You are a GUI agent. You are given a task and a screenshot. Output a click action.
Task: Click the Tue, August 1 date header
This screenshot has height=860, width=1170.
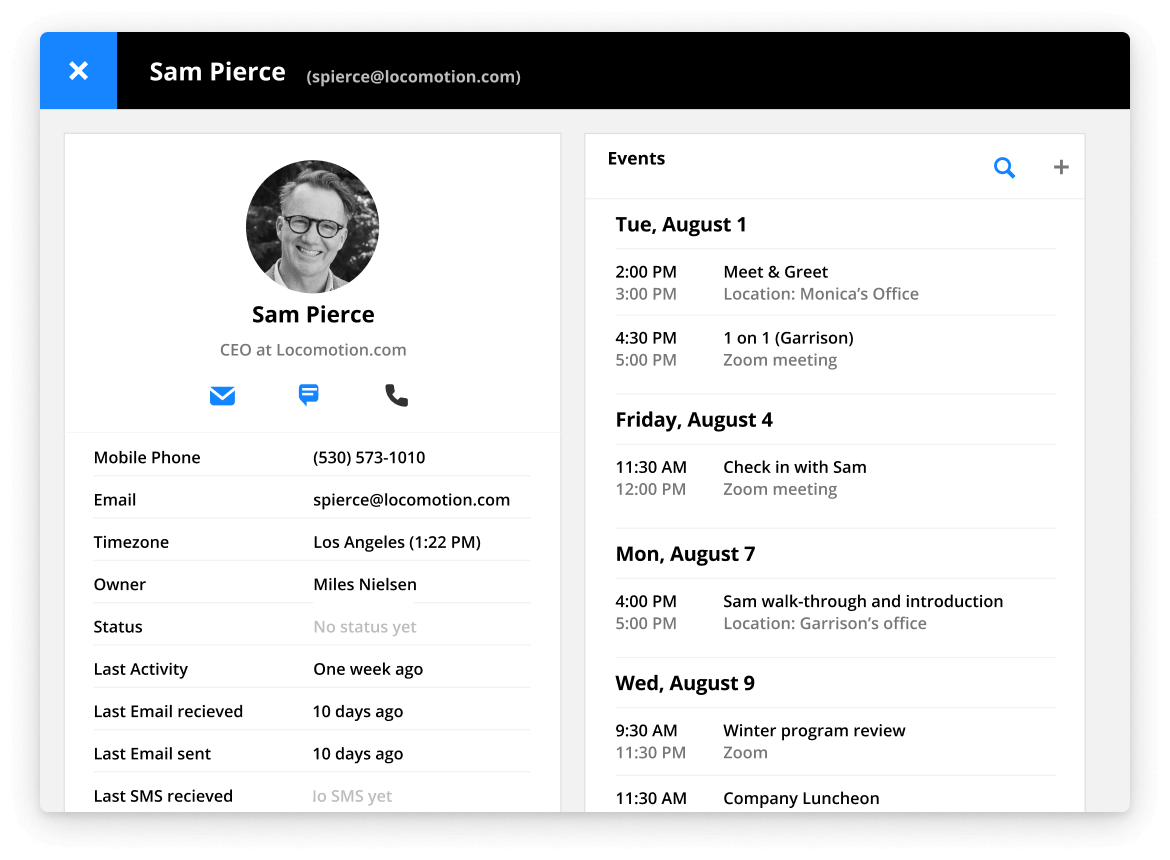coord(681,224)
